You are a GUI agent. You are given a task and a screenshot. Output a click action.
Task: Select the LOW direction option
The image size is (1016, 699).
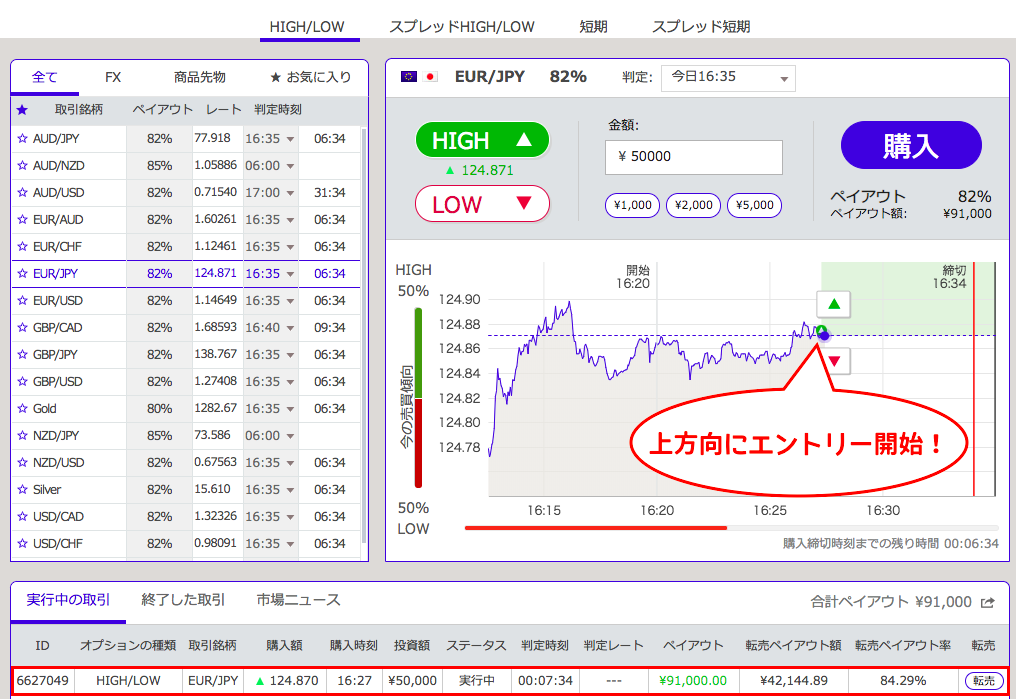[483, 204]
